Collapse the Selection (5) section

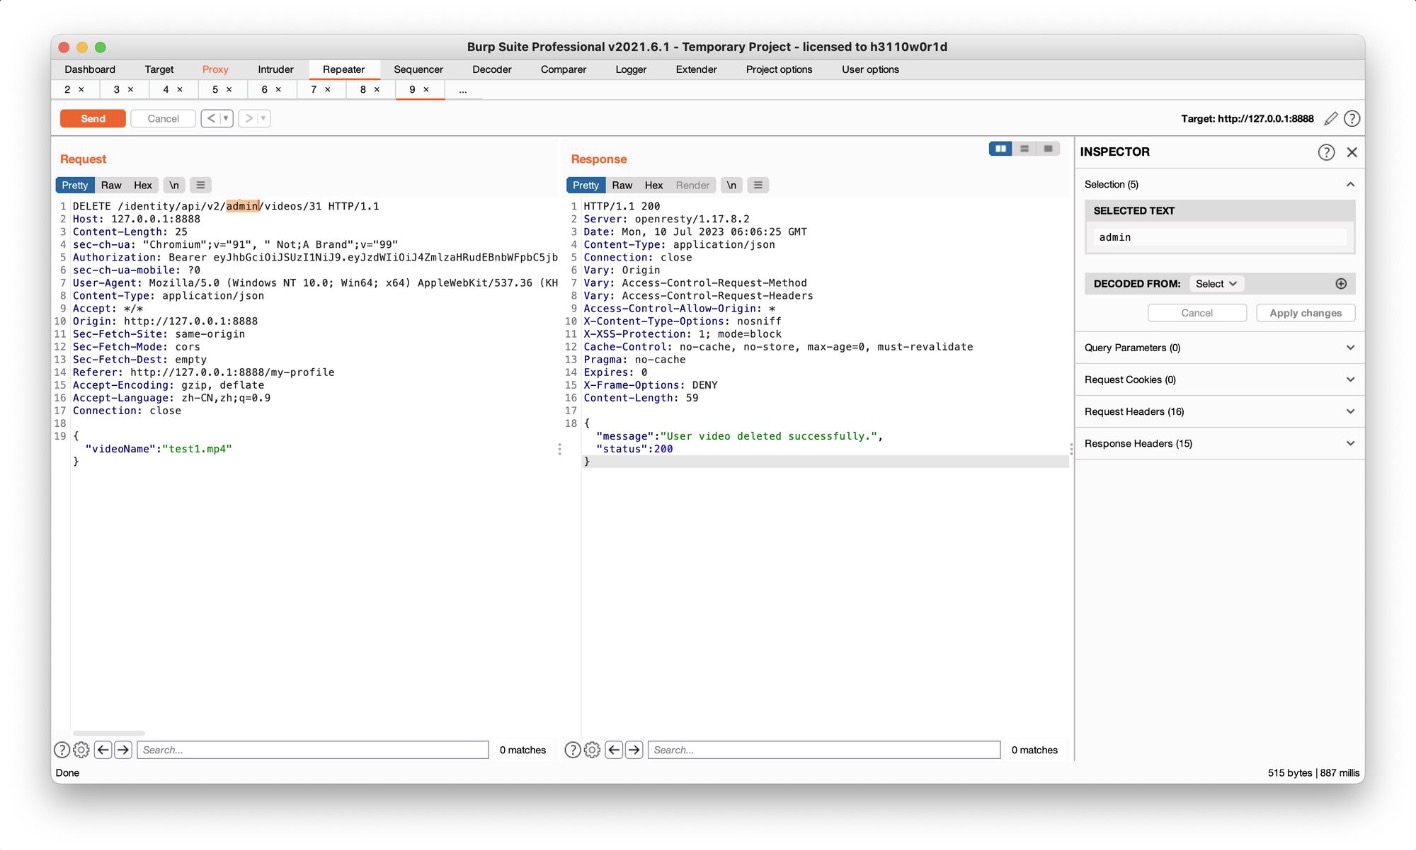tap(1349, 185)
